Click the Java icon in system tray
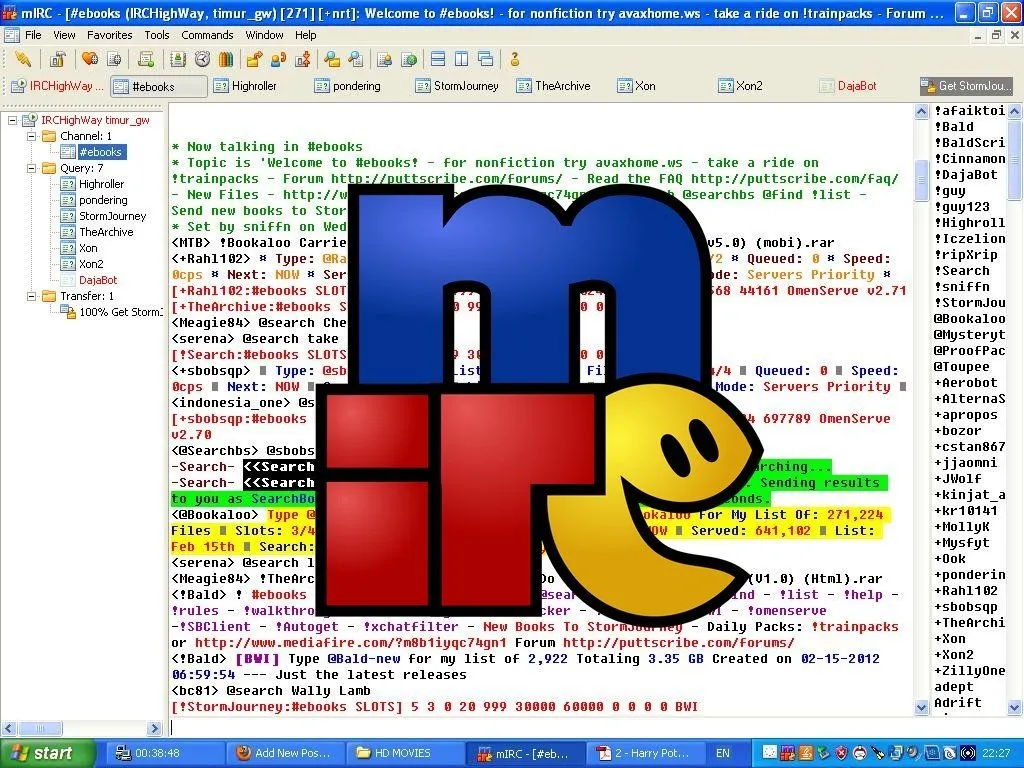 tap(806, 753)
